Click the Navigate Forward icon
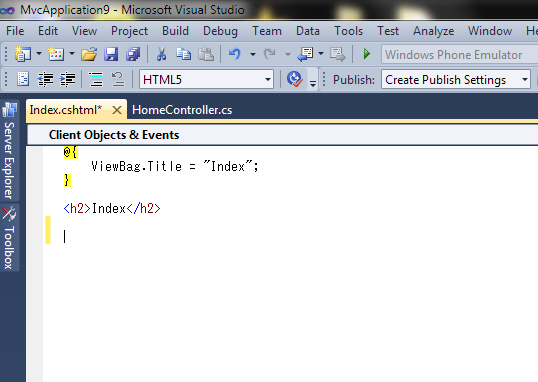The width and height of the screenshot is (538, 382). pyautogui.click(x=338, y=54)
